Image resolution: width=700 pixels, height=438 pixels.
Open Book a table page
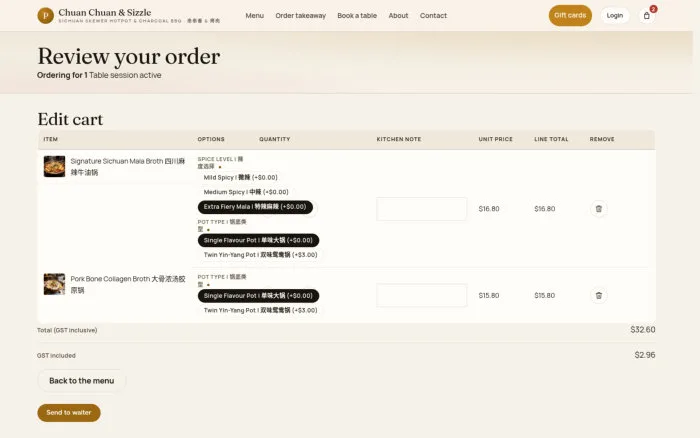click(357, 16)
